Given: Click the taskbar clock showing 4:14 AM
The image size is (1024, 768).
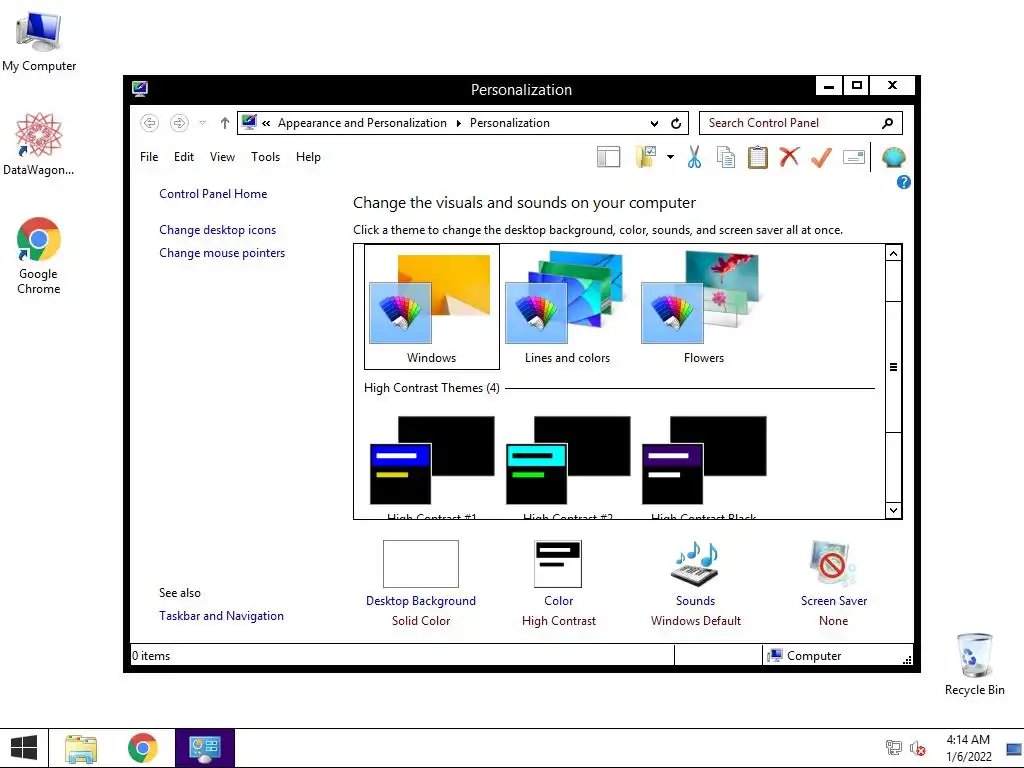Looking at the screenshot, I should coord(968,748).
